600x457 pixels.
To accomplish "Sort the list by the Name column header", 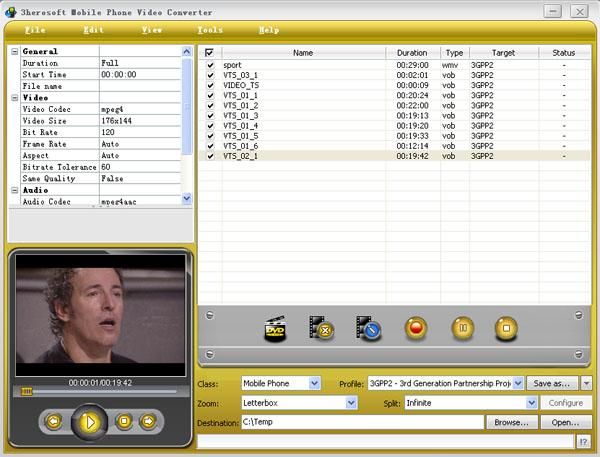I will coord(303,52).
